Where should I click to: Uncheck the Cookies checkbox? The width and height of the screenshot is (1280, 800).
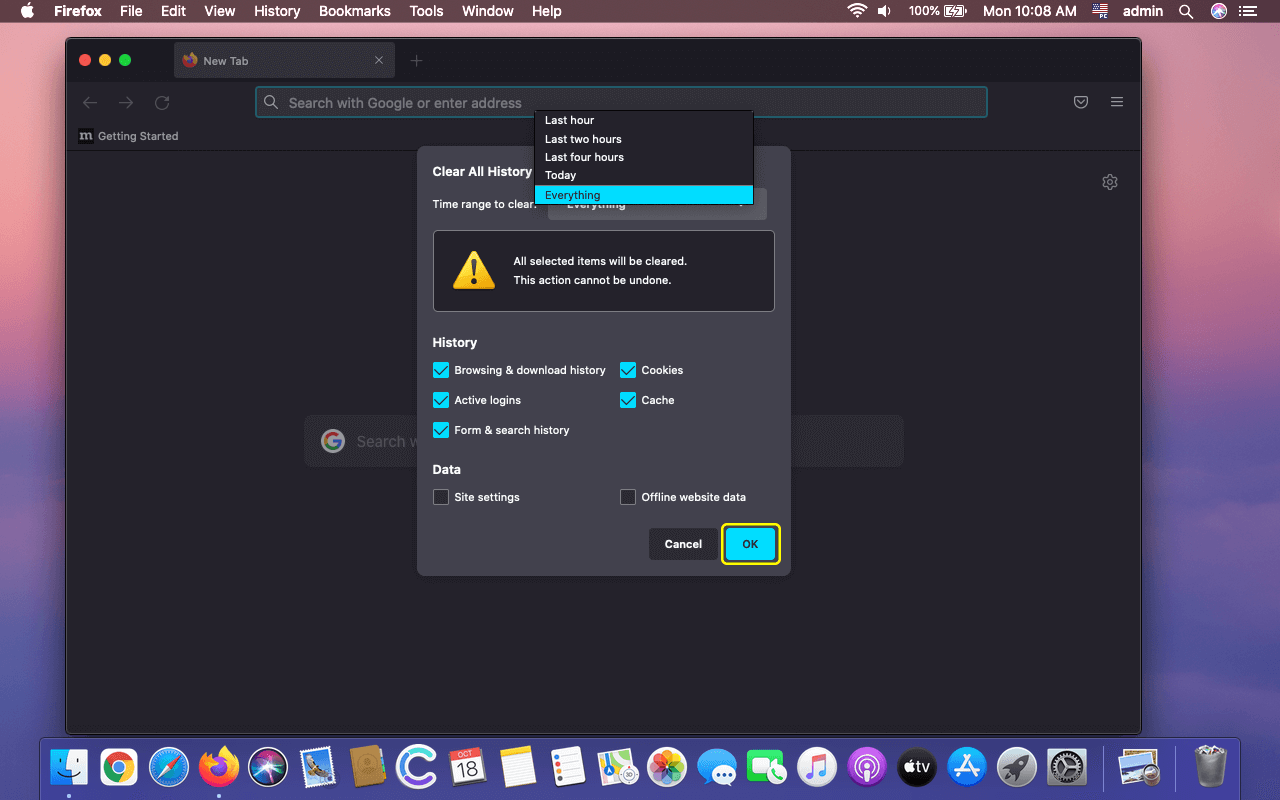coord(628,369)
